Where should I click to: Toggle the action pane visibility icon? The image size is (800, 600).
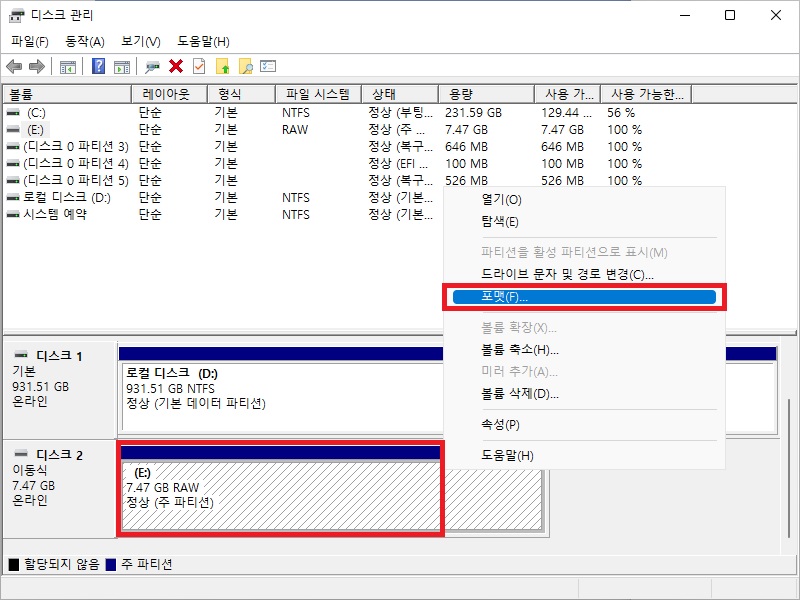click(123, 67)
